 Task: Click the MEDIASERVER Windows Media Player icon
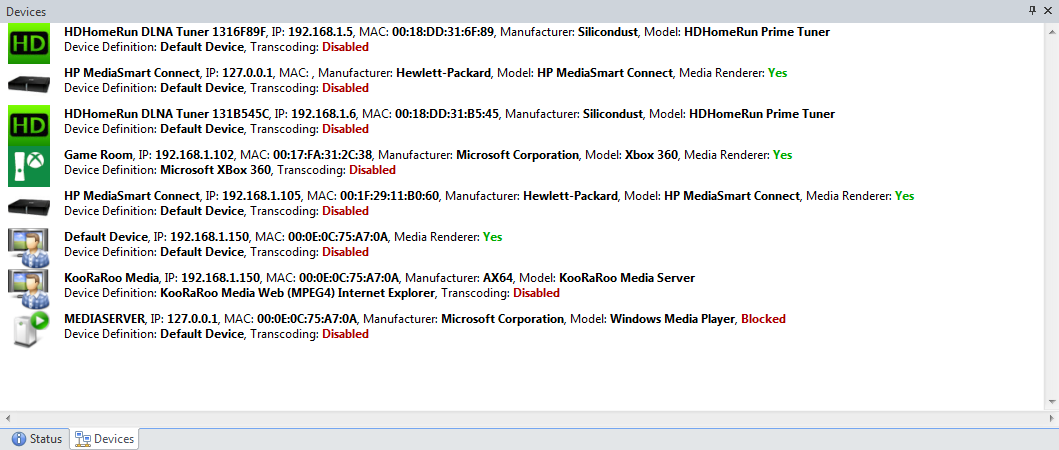tap(30, 329)
